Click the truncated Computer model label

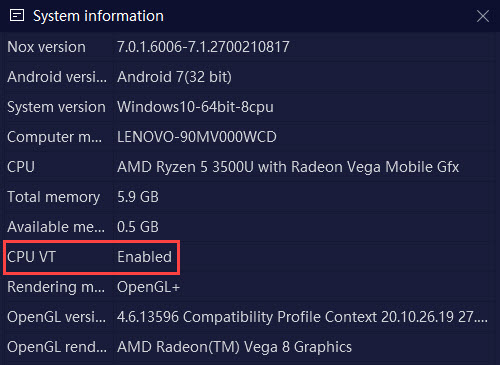point(55,137)
